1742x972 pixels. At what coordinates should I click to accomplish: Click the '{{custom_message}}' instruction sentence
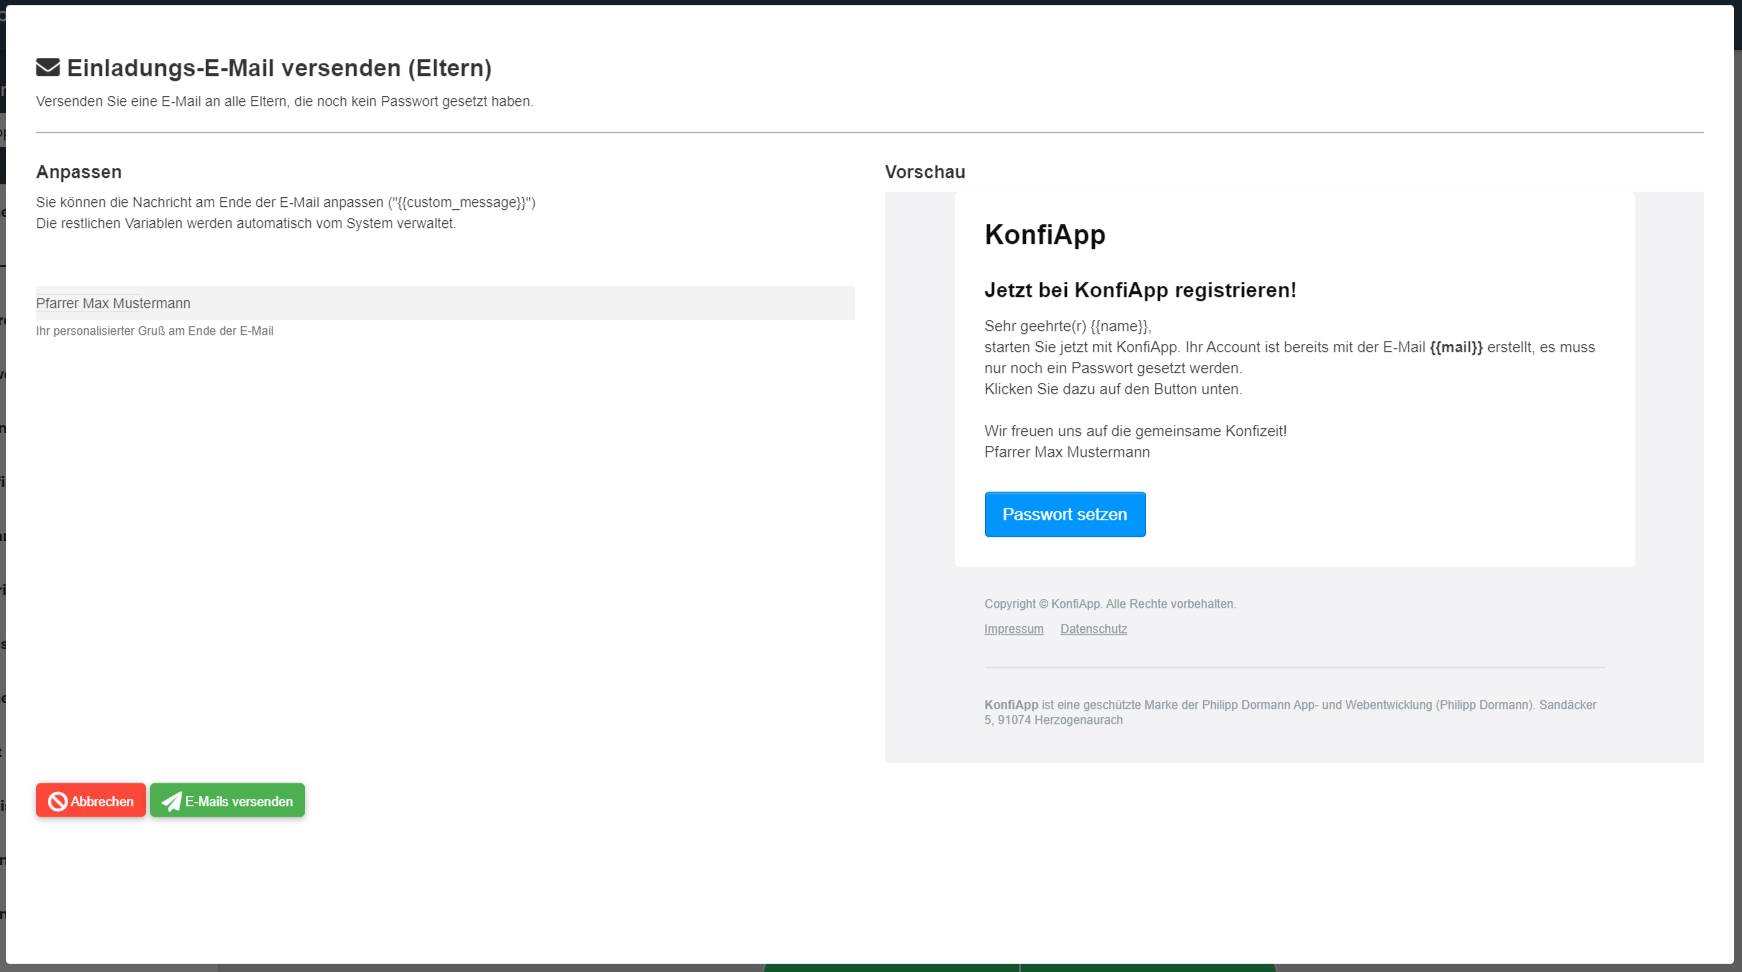coord(286,202)
